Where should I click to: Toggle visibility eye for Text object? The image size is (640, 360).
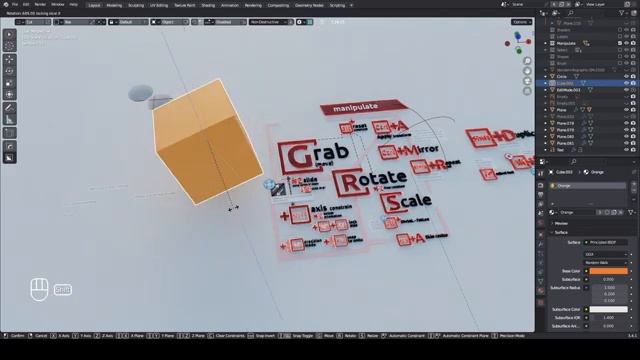coord(627,150)
